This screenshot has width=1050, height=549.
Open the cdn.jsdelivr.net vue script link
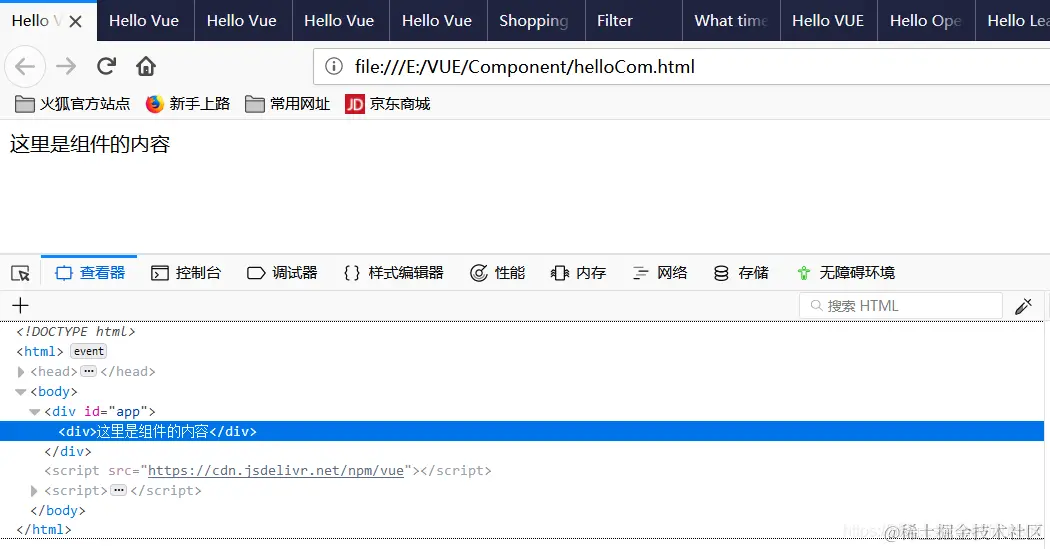tap(276, 471)
